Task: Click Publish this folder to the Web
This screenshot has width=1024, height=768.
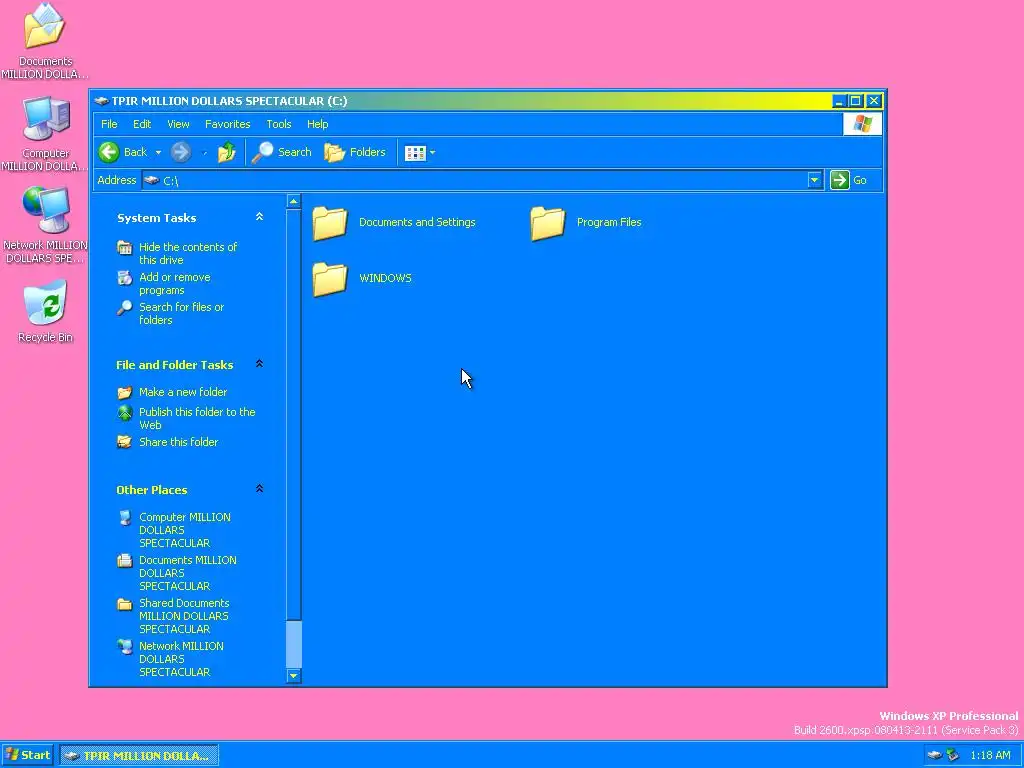Action: 197,418
